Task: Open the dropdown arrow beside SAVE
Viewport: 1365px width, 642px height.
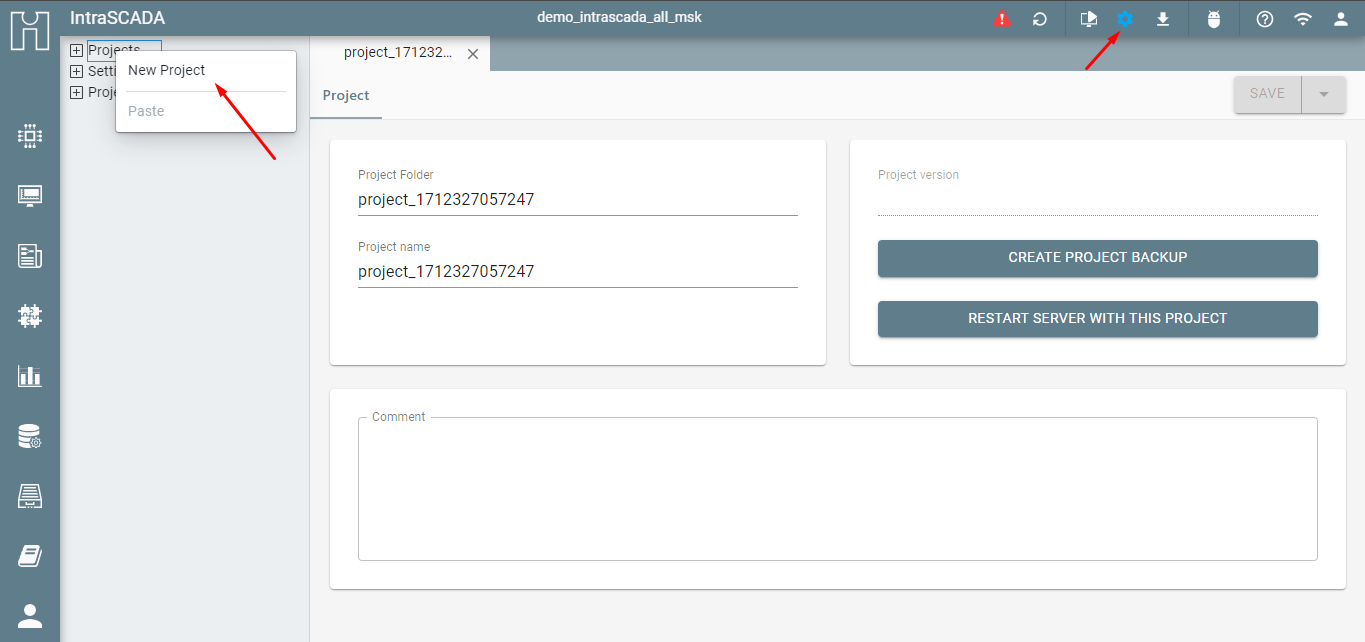Action: (x=1324, y=94)
